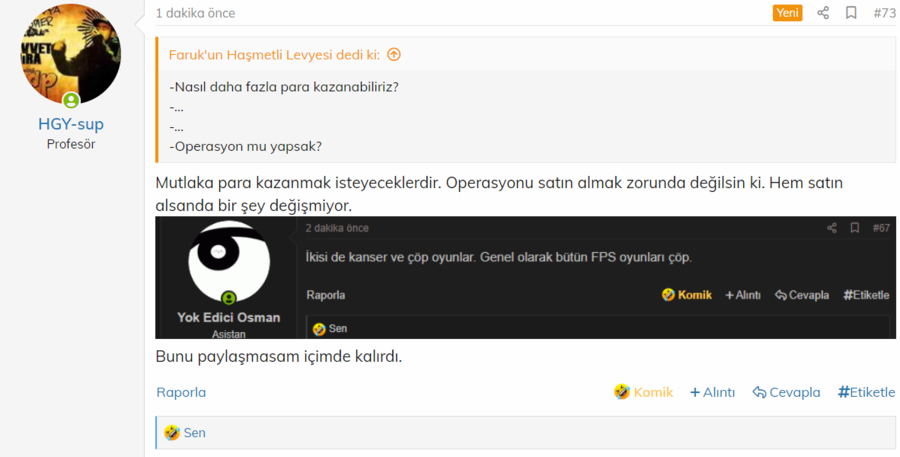This screenshot has height=457, width=900.
Task: Report the post using Raporla
Action: pos(181,392)
